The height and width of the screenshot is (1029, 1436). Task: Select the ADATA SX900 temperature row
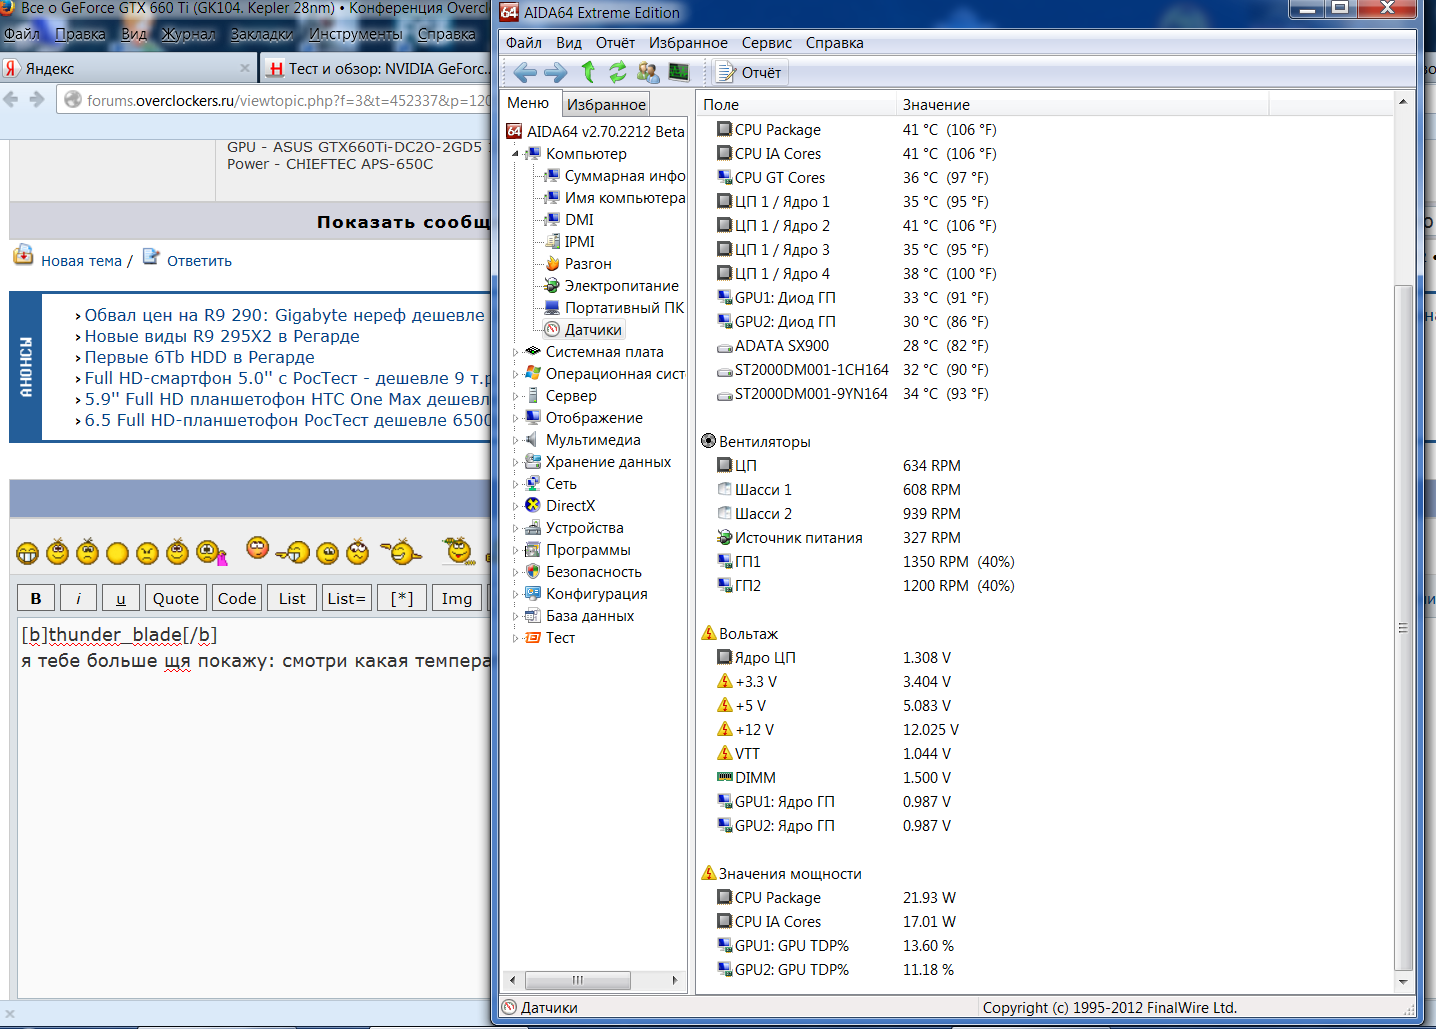[x=854, y=346]
